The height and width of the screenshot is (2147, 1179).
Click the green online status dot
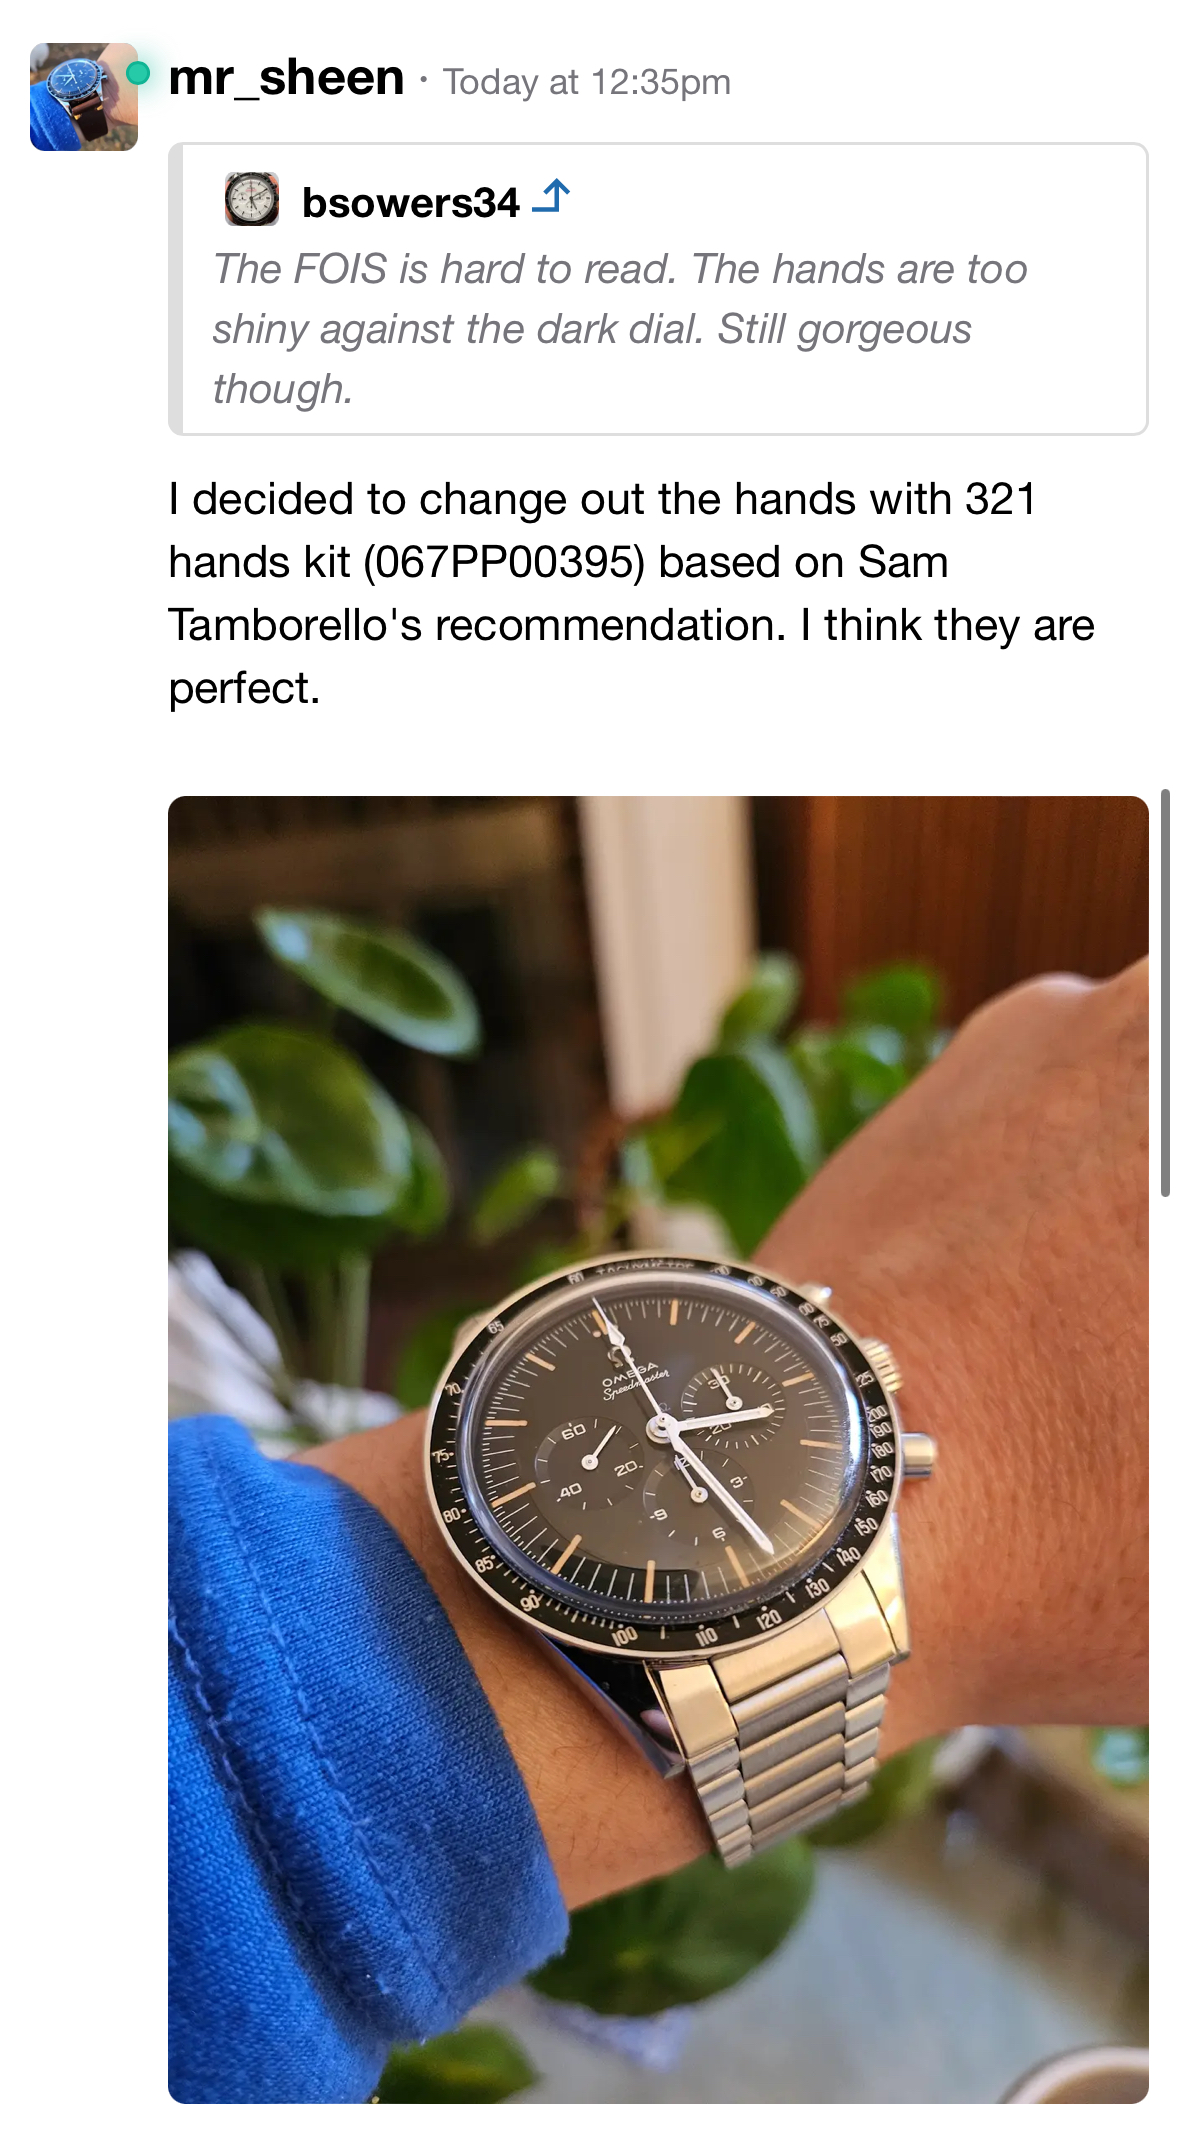[x=138, y=73]
